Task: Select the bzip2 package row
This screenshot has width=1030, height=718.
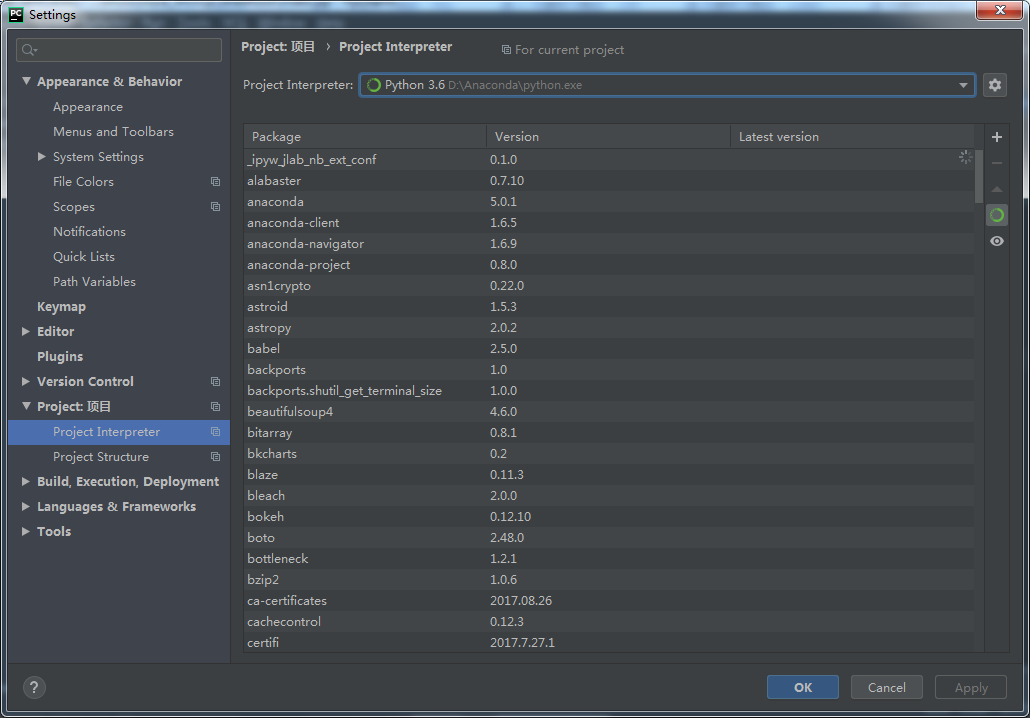Action: click(609, 580)
